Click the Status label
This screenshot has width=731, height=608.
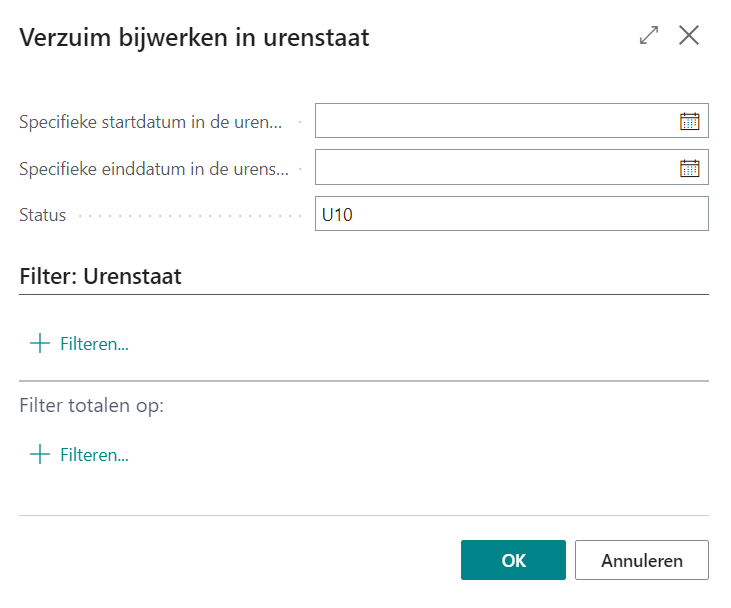42,215
